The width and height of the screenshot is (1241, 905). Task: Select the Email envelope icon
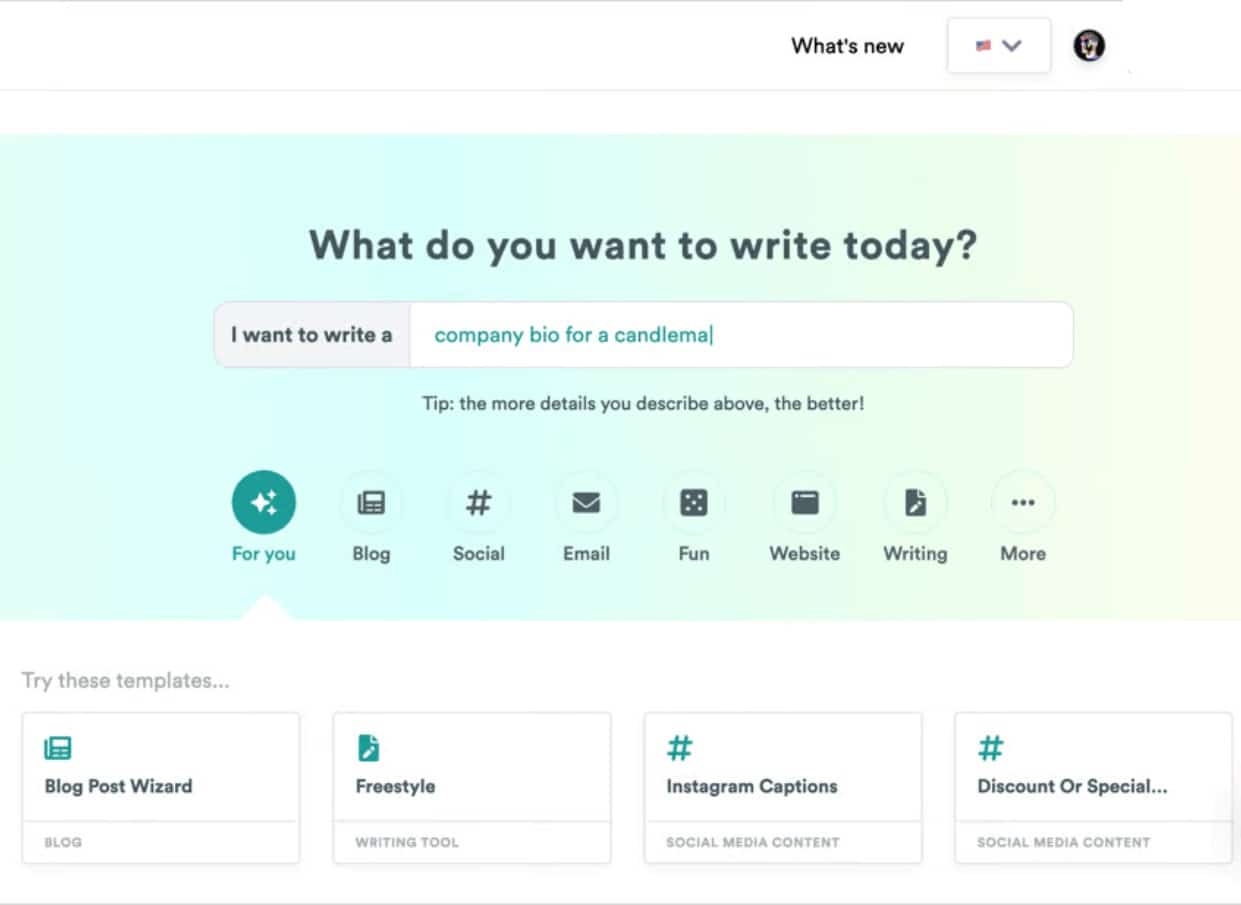point(586,502)
